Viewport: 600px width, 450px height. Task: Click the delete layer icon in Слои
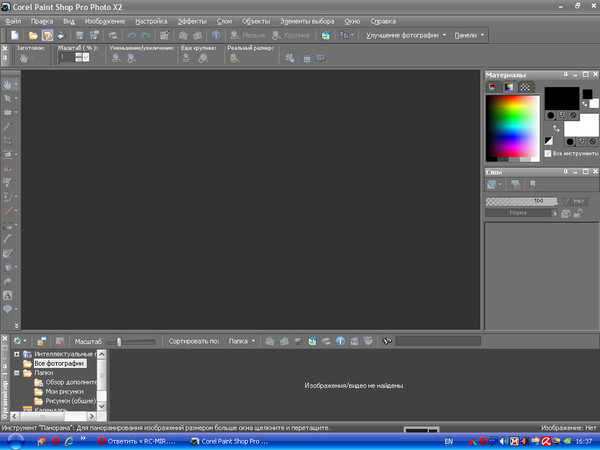pos(515,184)
